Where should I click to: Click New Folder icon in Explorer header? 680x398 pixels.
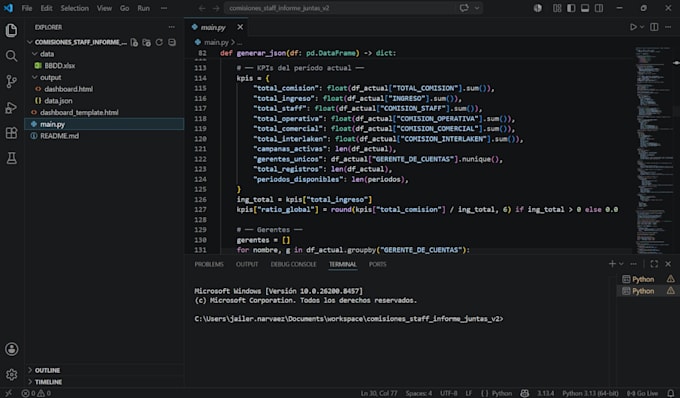point(147,42)
